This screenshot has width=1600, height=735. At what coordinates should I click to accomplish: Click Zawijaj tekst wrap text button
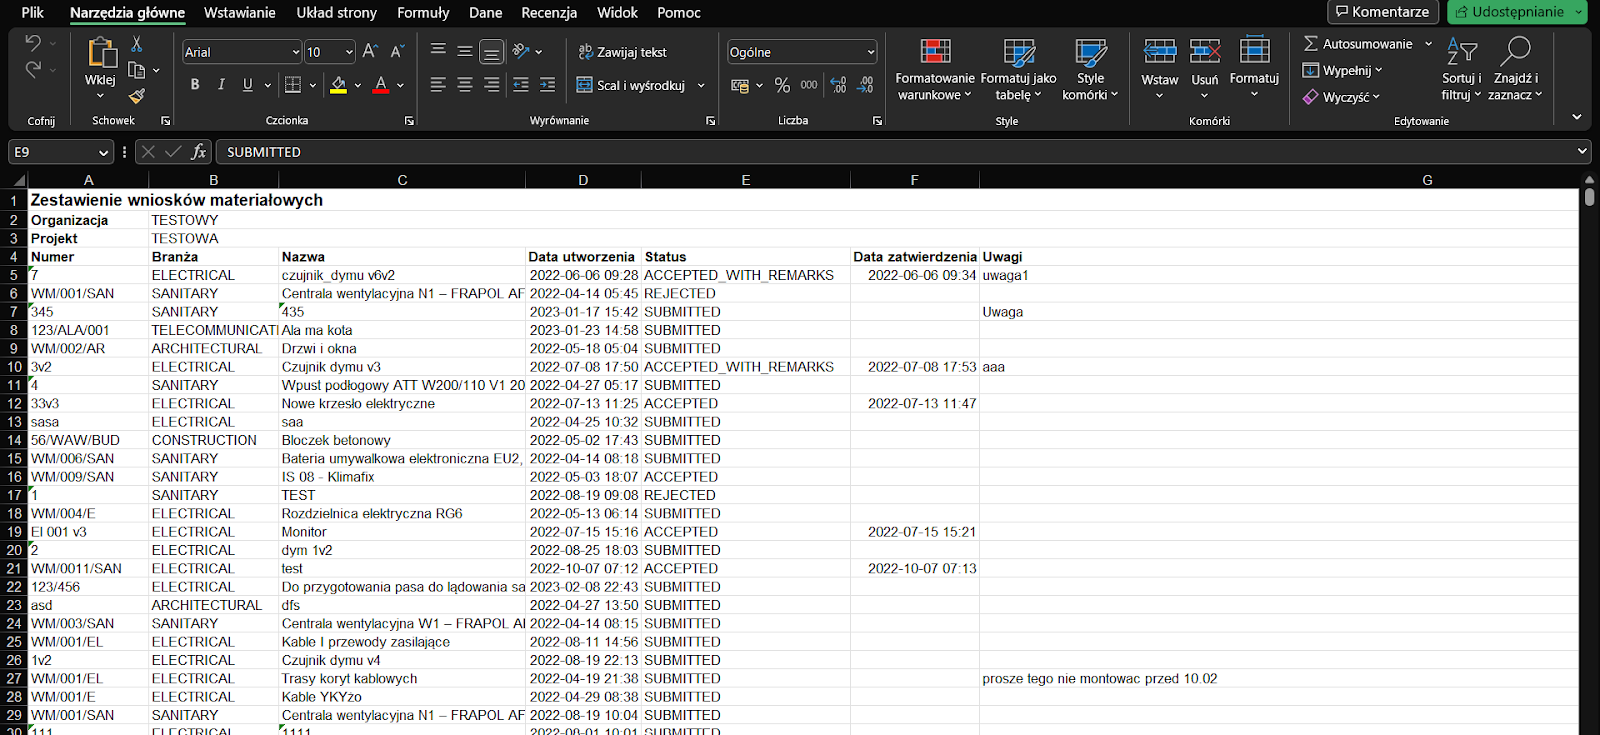tap(622, 52)
